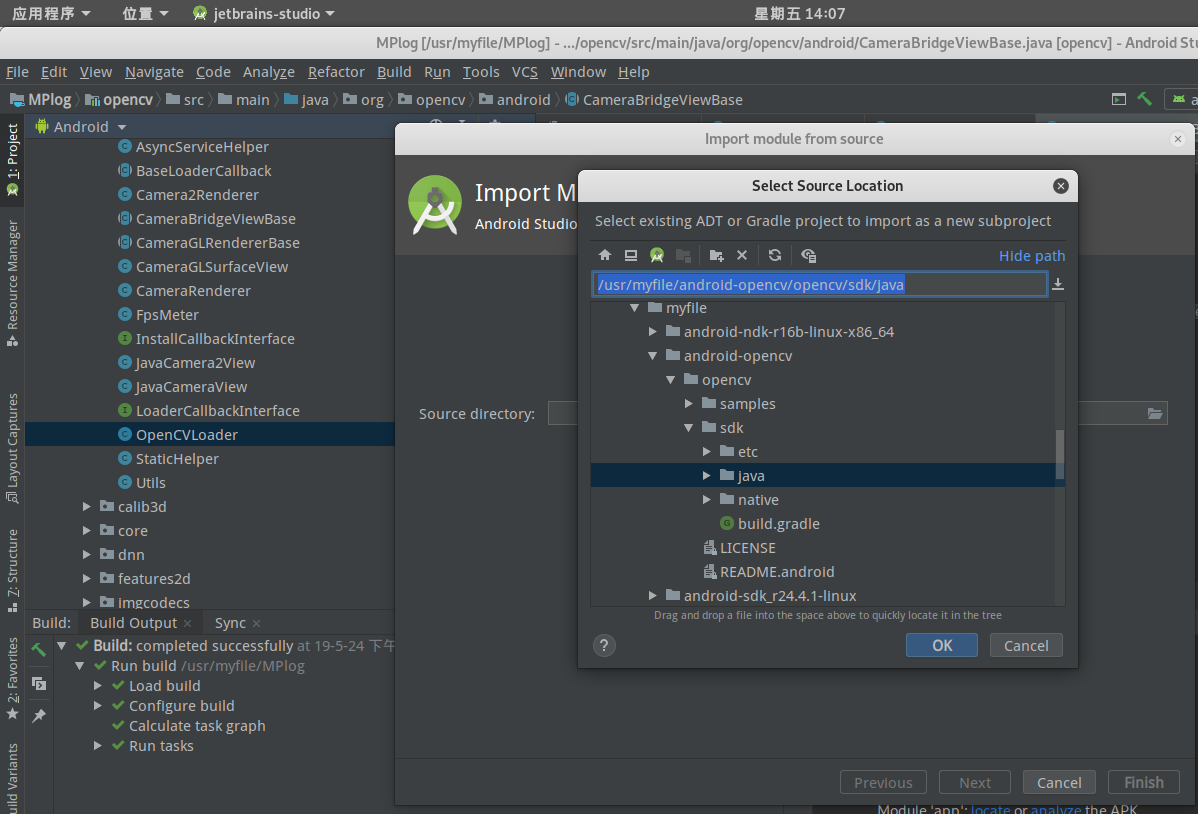Click the green wrench icon in Build panel
Viewport: 1198px width, 814px height.
(x=38, y=648)
